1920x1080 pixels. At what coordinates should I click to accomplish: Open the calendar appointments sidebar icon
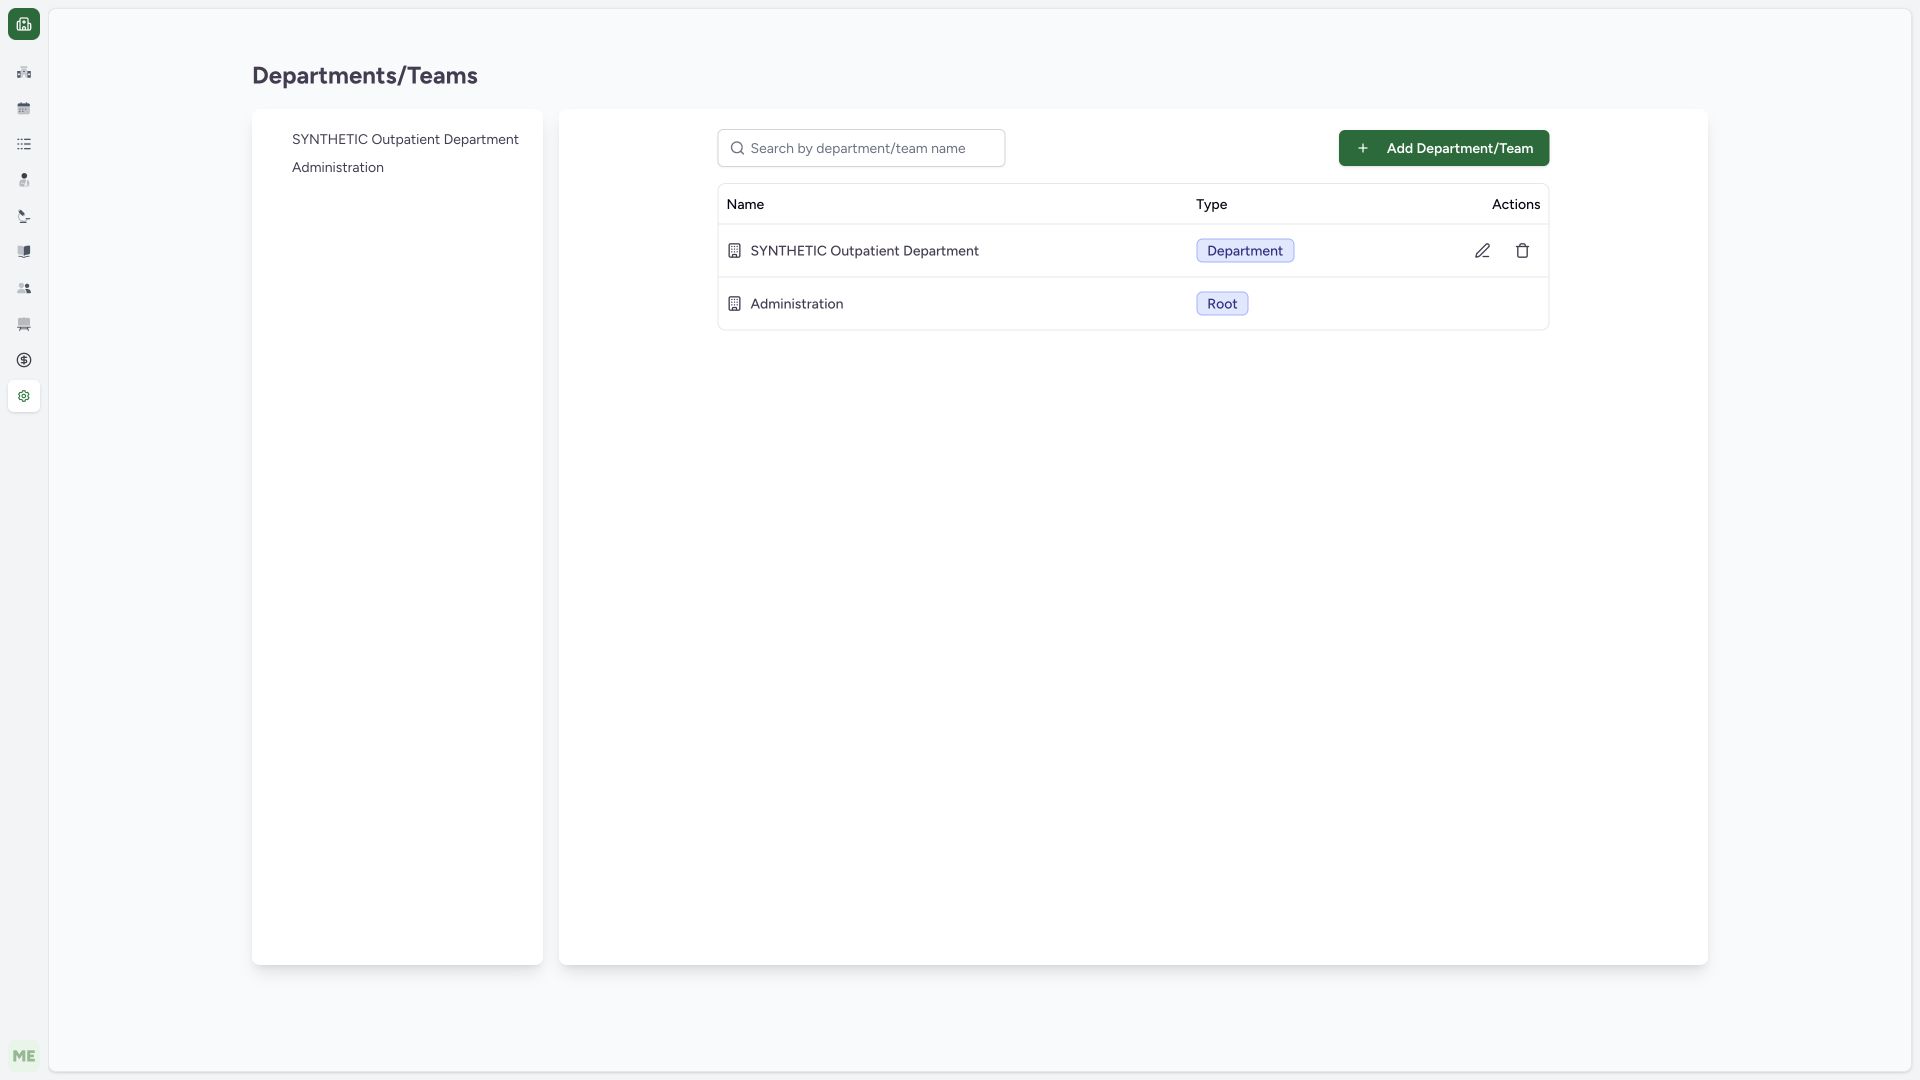(x=24, y=108)
